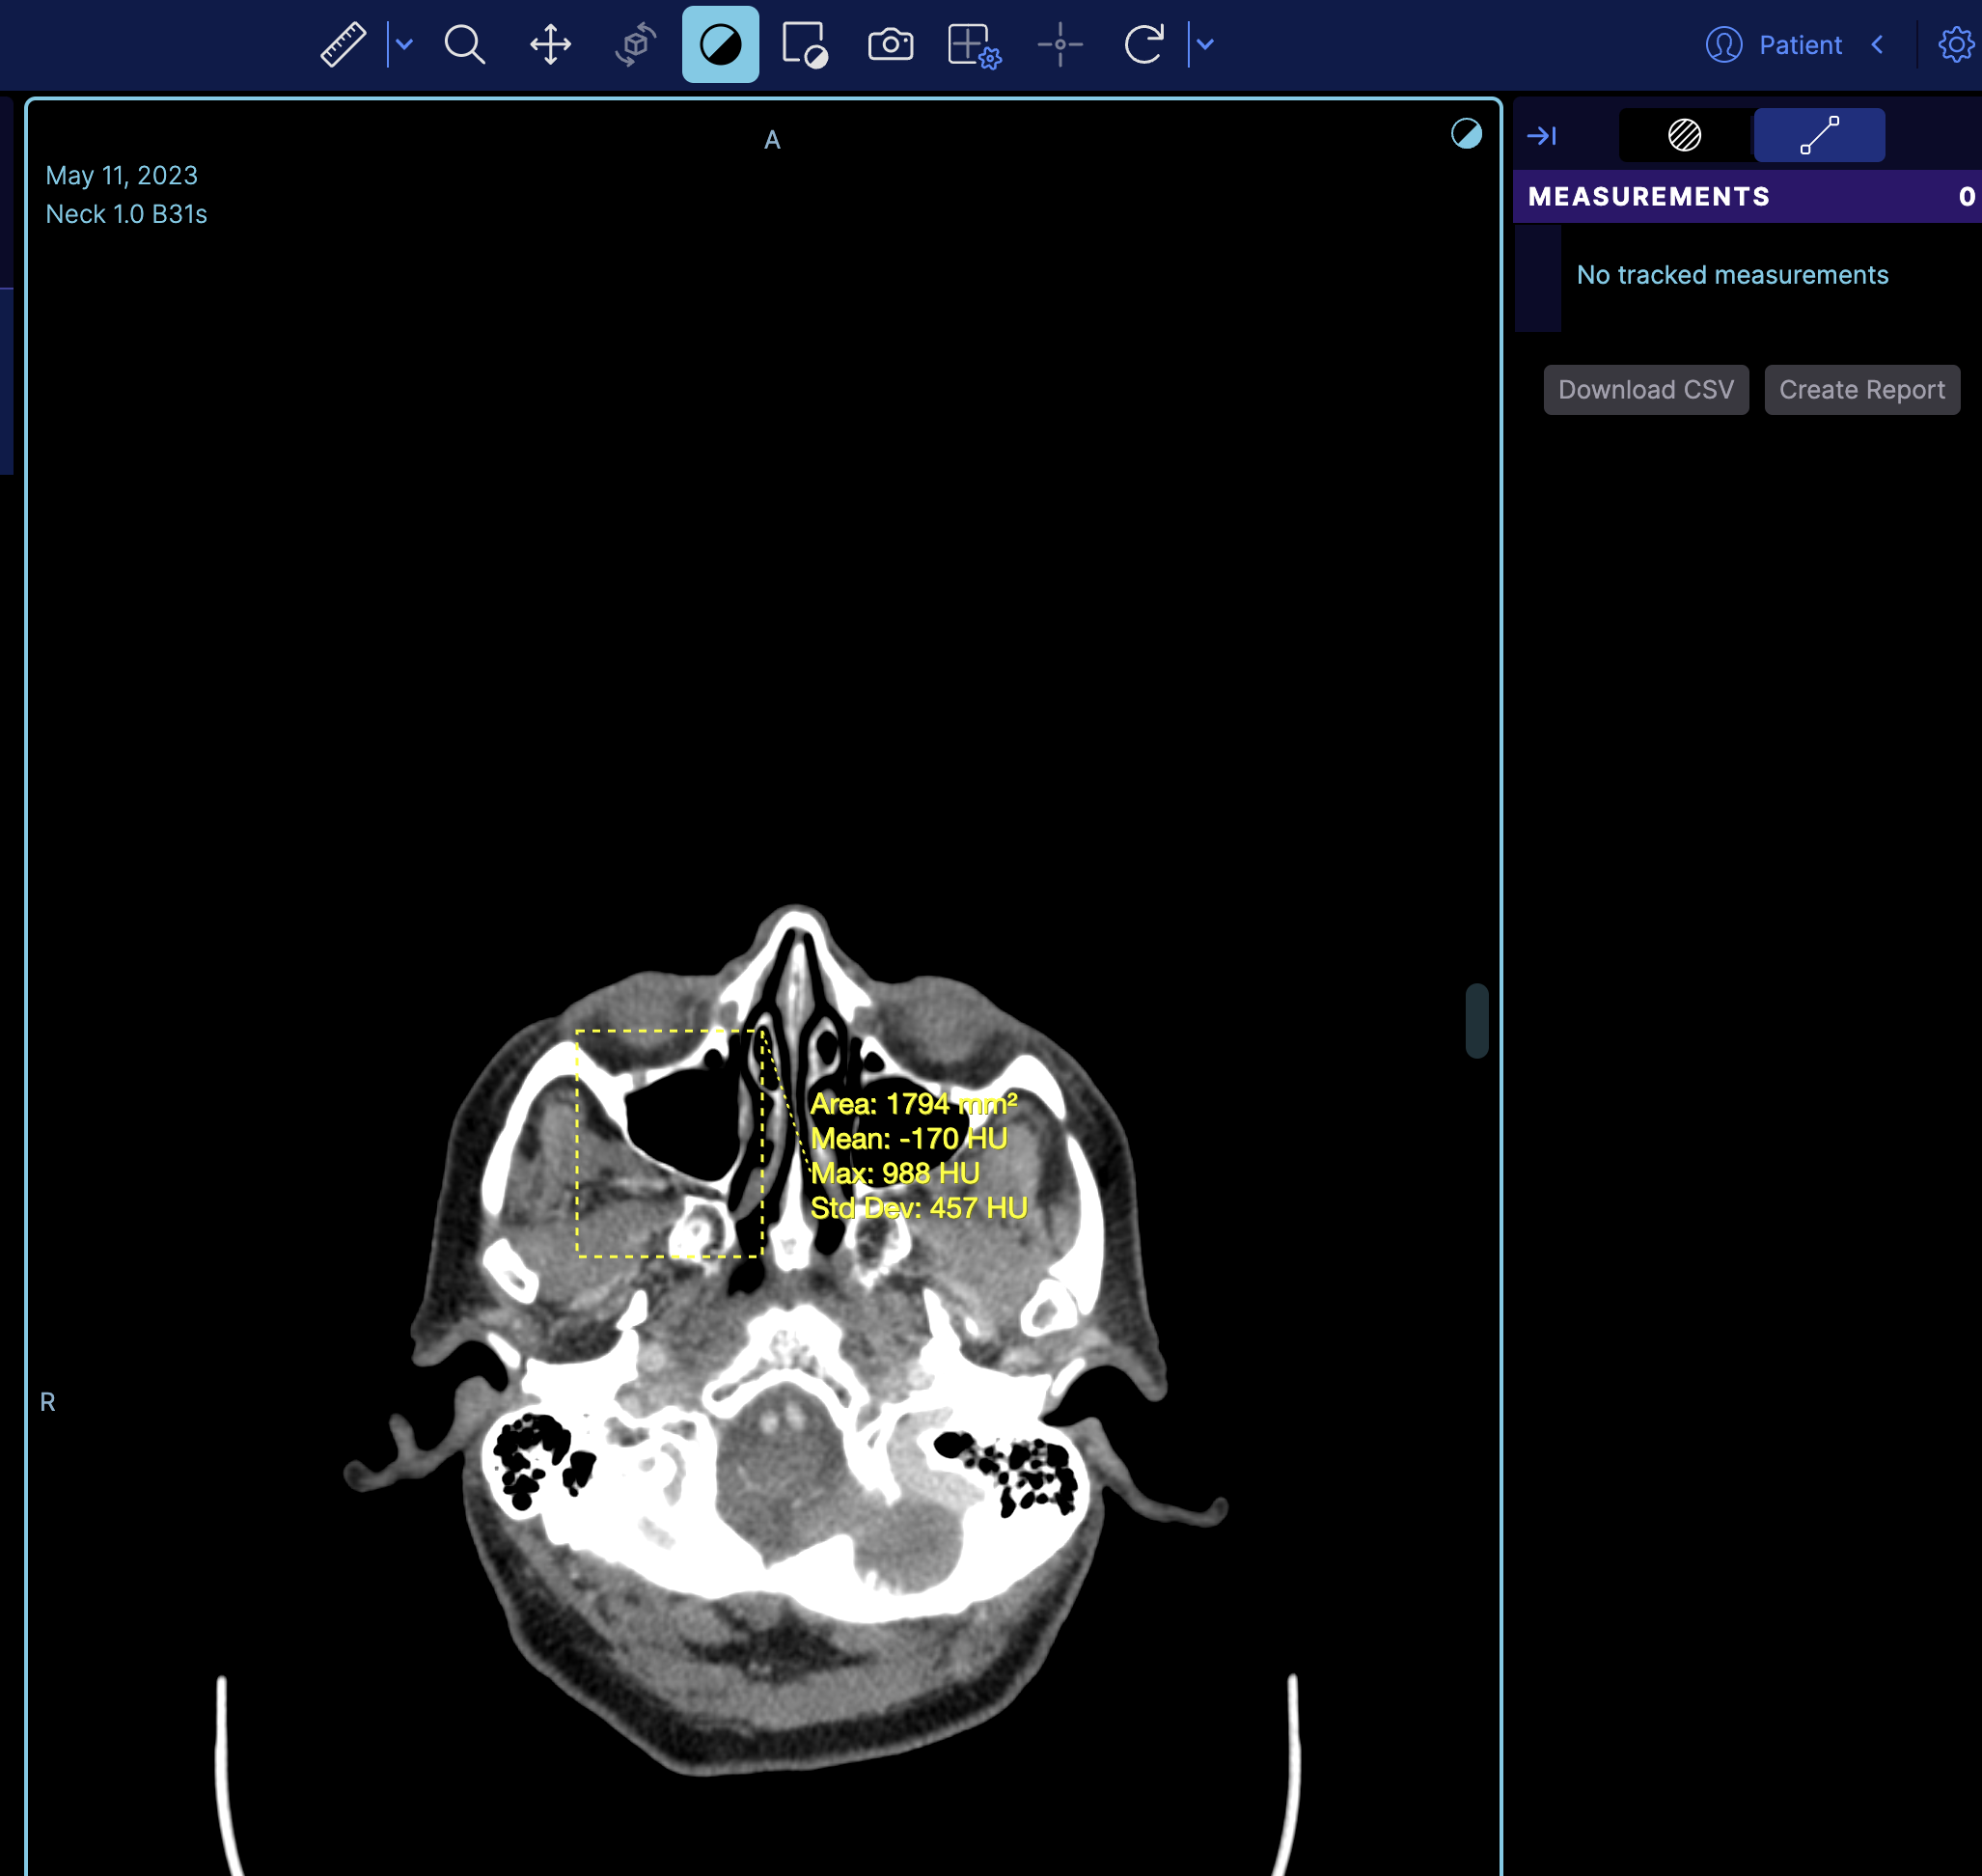Collapse the right side panel arrow
Screen dimensions: 1982x1876
coord(1541,135)
